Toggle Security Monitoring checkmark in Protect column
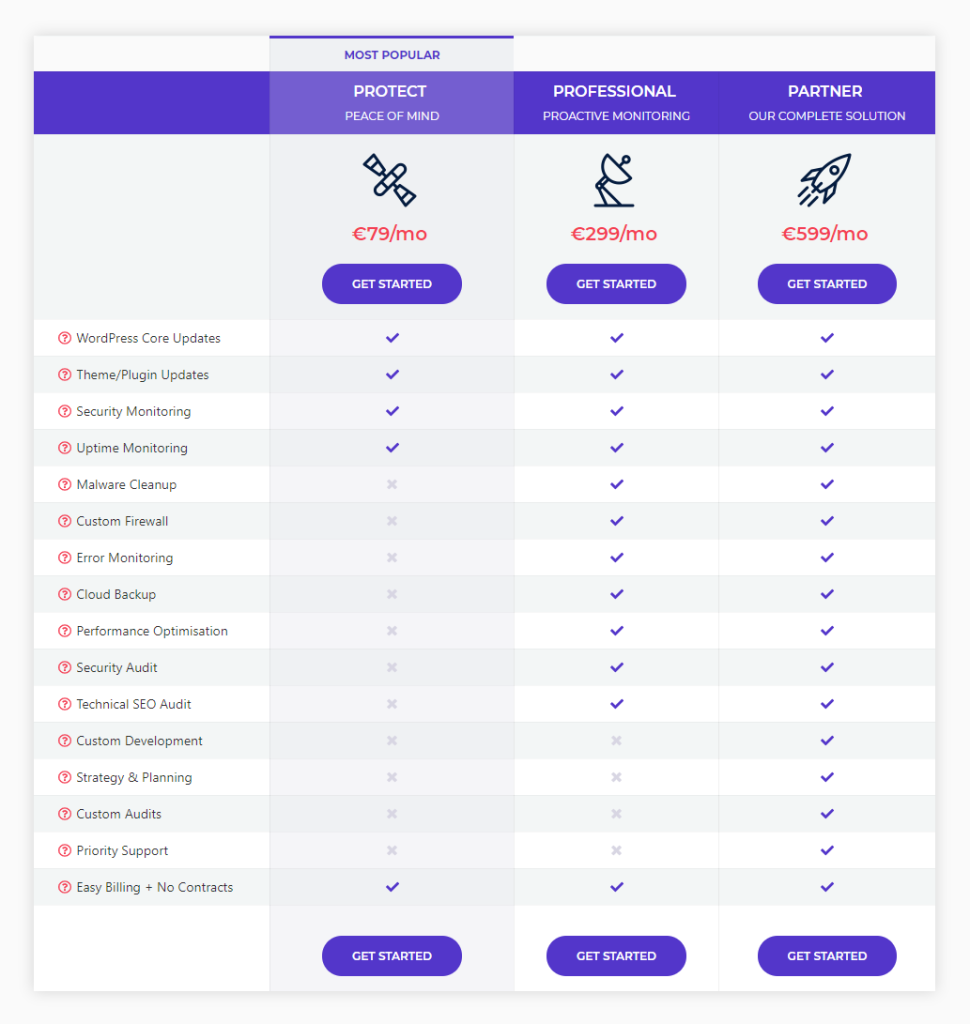970x1024 pixels. [x=391, y=411]
